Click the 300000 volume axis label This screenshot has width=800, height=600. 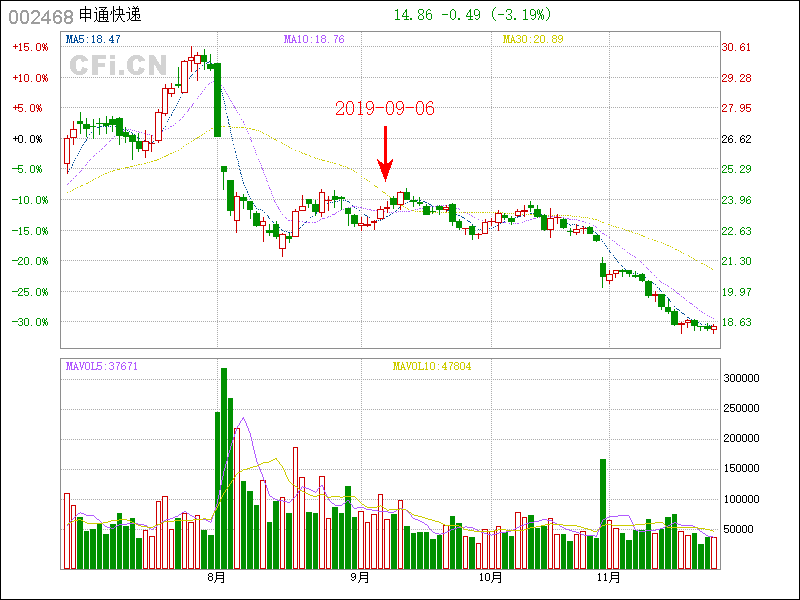point(745,378)
